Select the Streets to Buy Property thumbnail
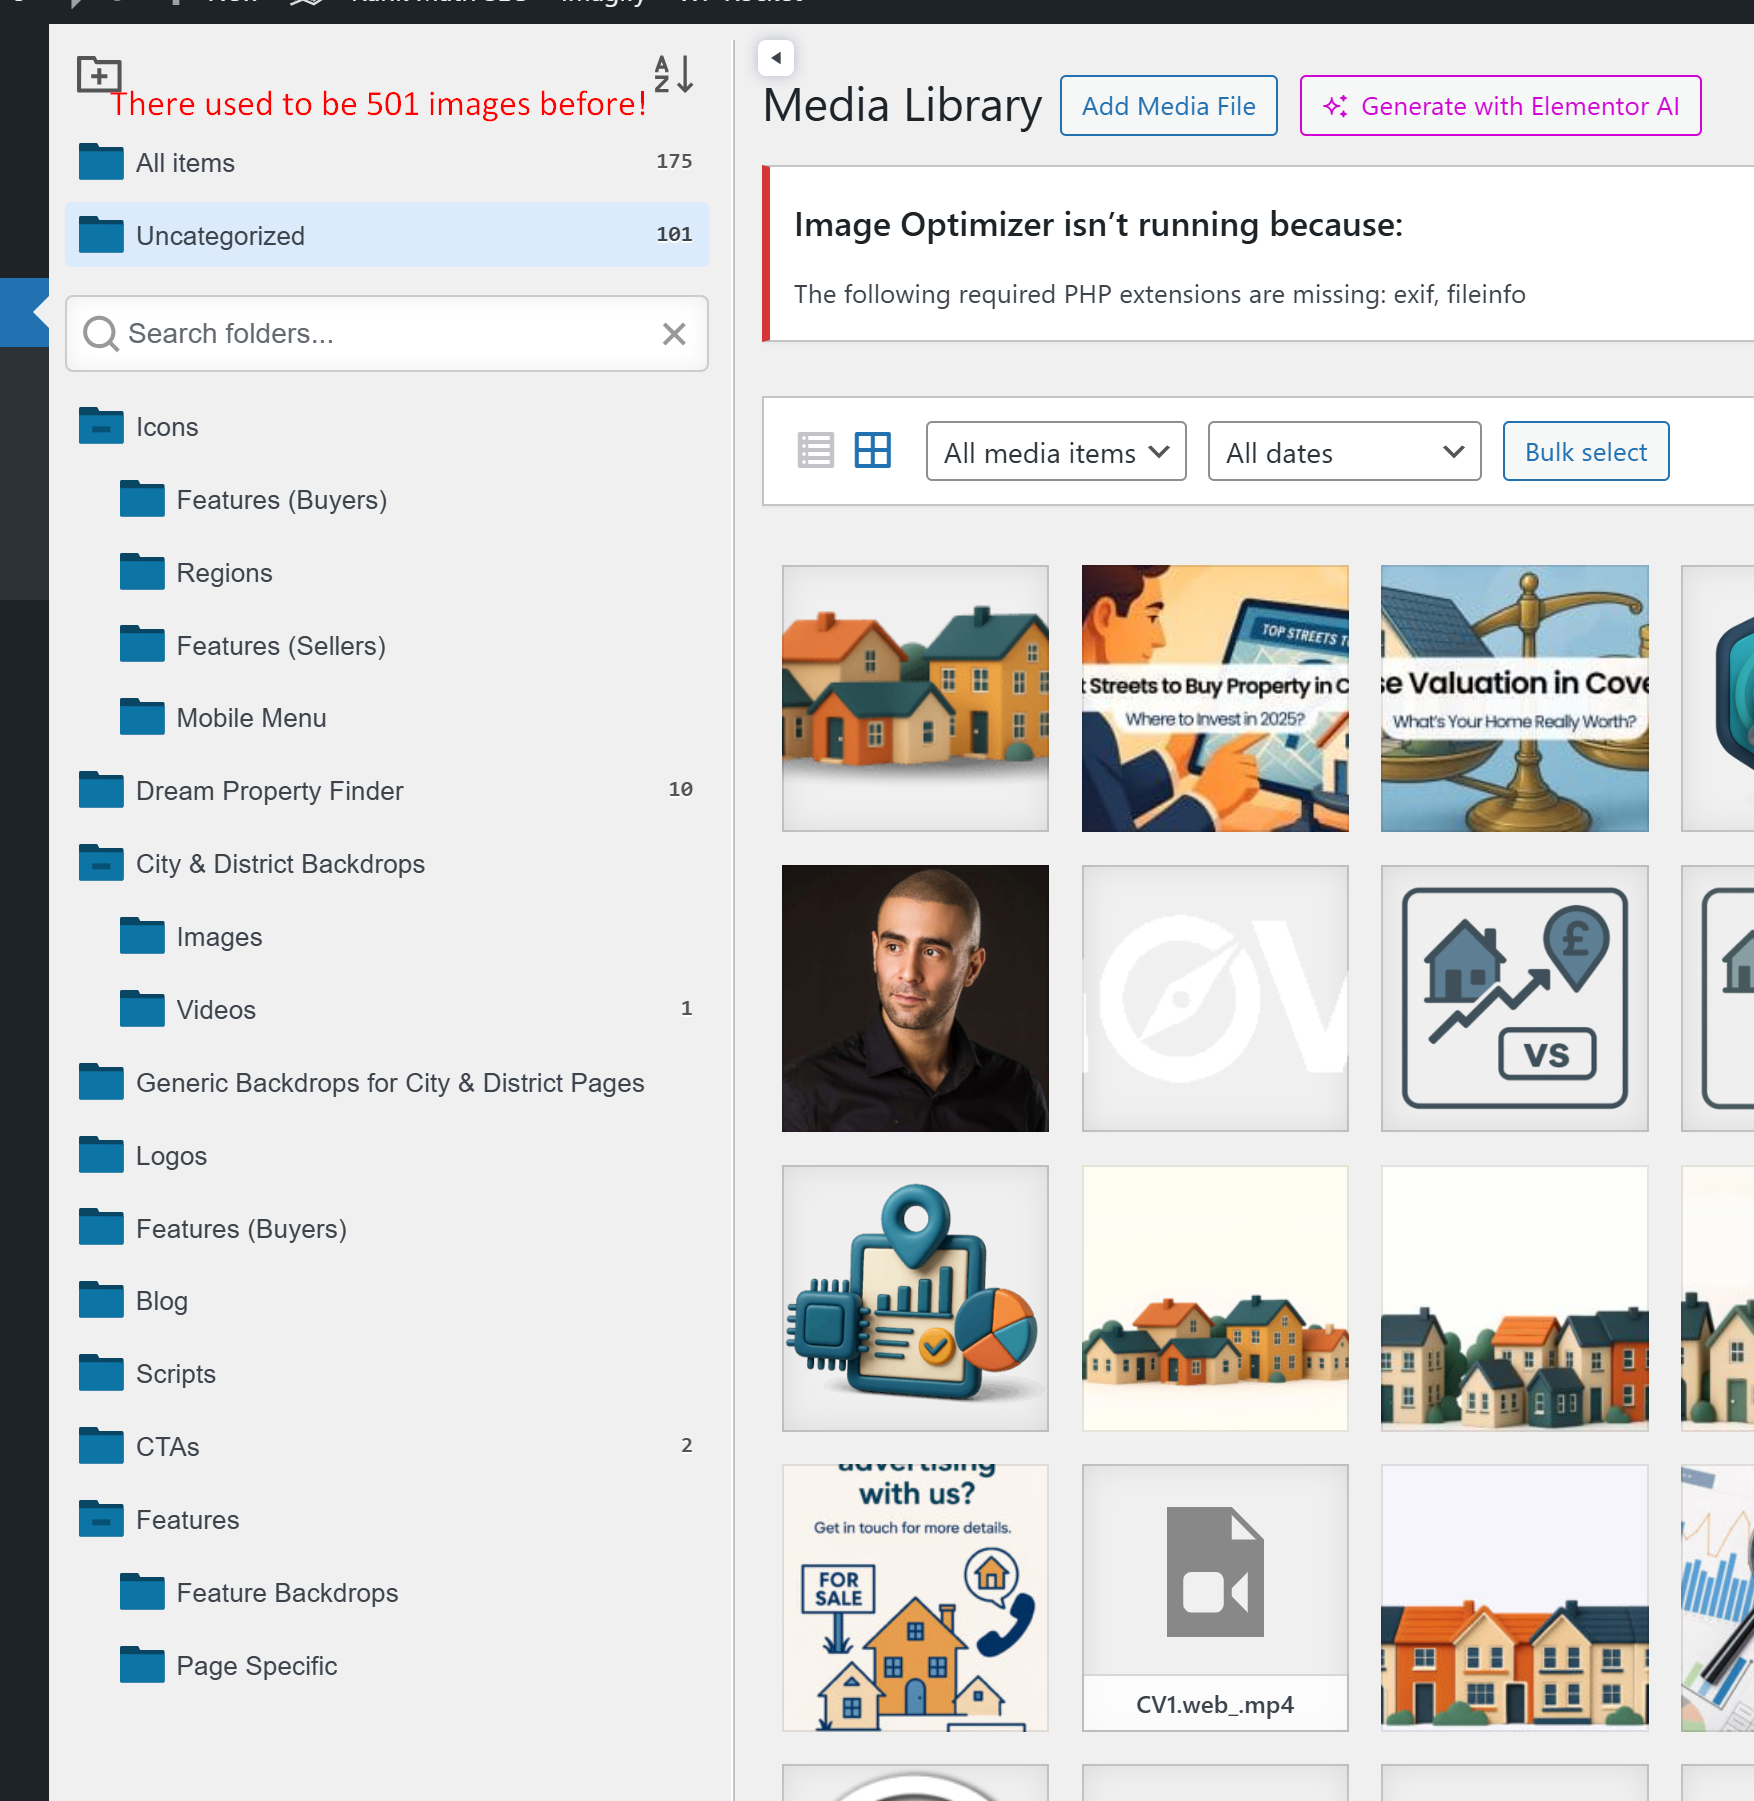Viewport: 1754px width, 1801px height. 1215,698
